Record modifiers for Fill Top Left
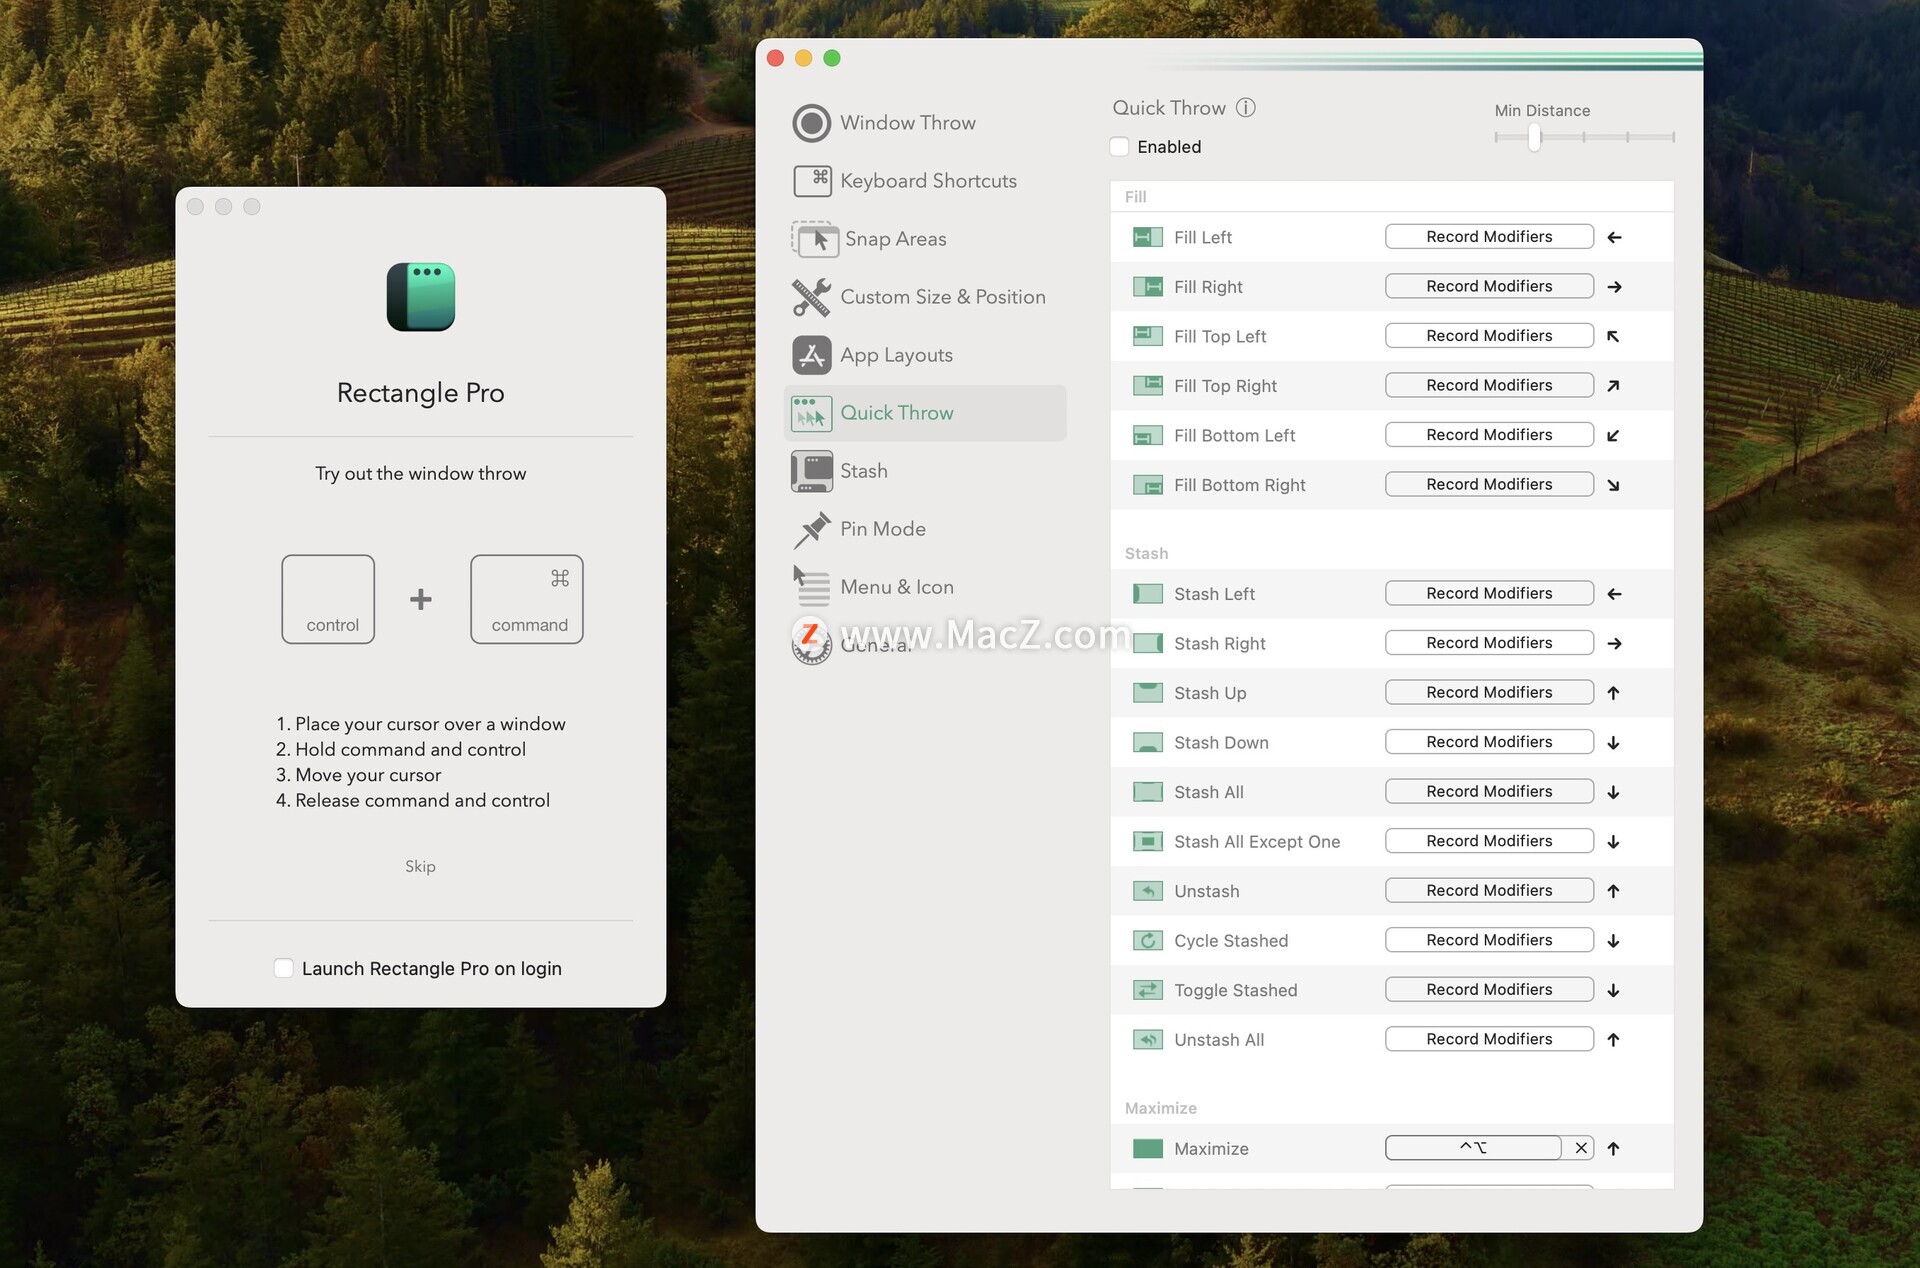 click(1489, 336)
